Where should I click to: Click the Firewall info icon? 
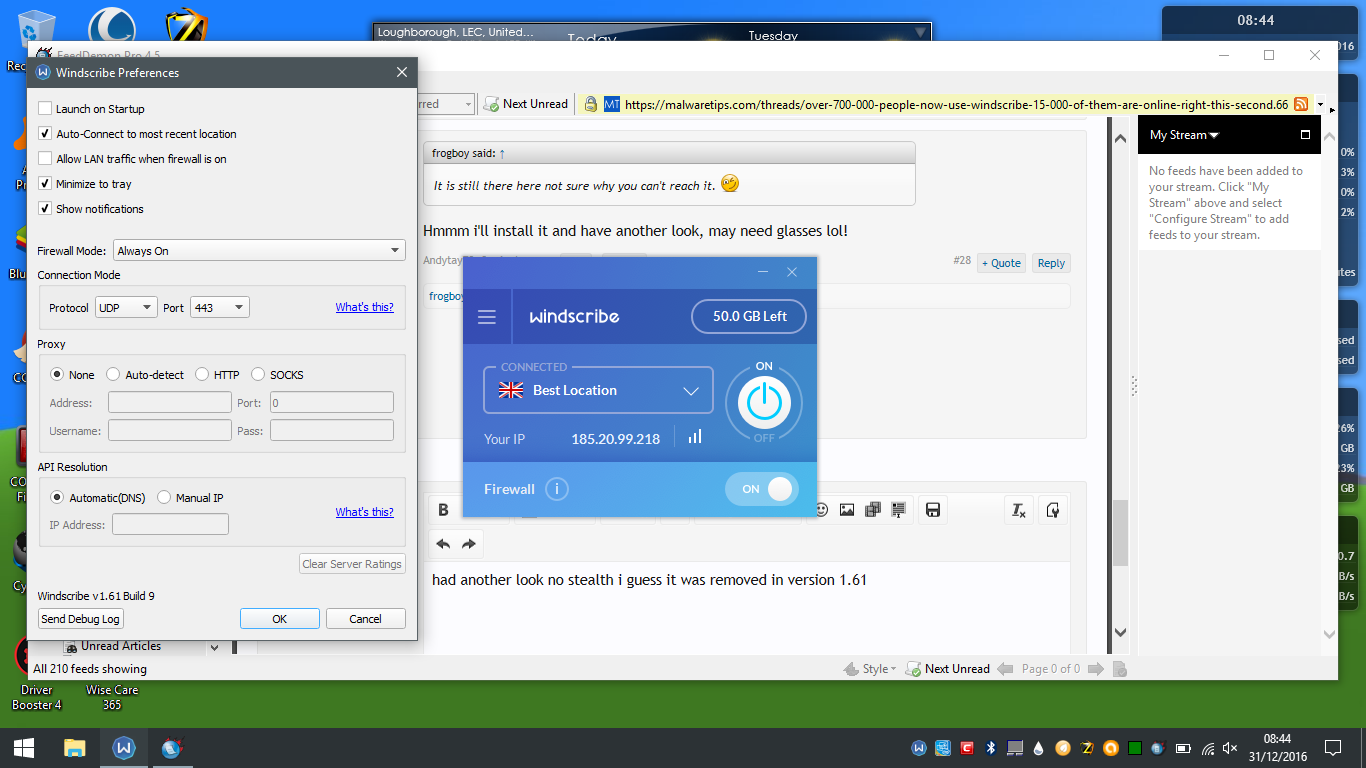[x=556, y=489]
